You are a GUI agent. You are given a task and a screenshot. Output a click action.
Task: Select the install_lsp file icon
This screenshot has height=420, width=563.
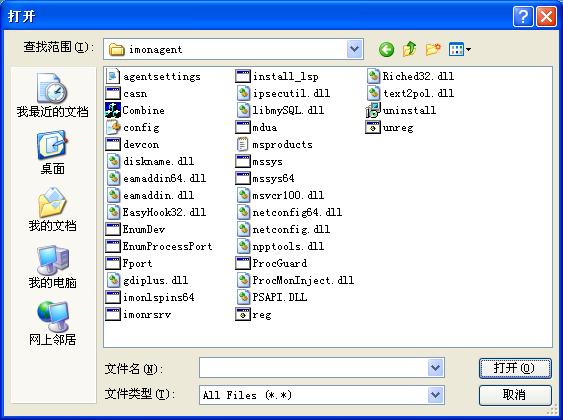[x=243, y=76]
